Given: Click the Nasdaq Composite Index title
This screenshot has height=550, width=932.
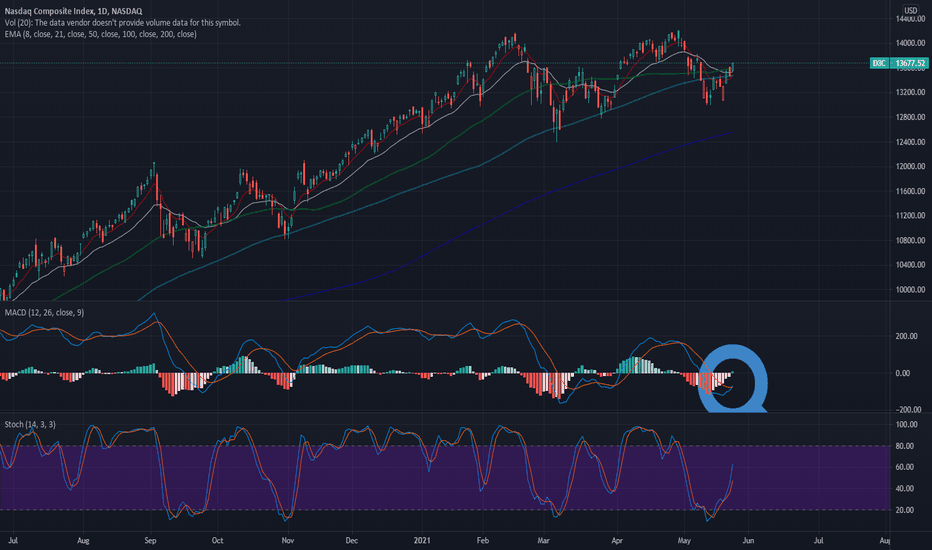Looking at the screenshot, I should pyautogui.click(x=74, y=11).
